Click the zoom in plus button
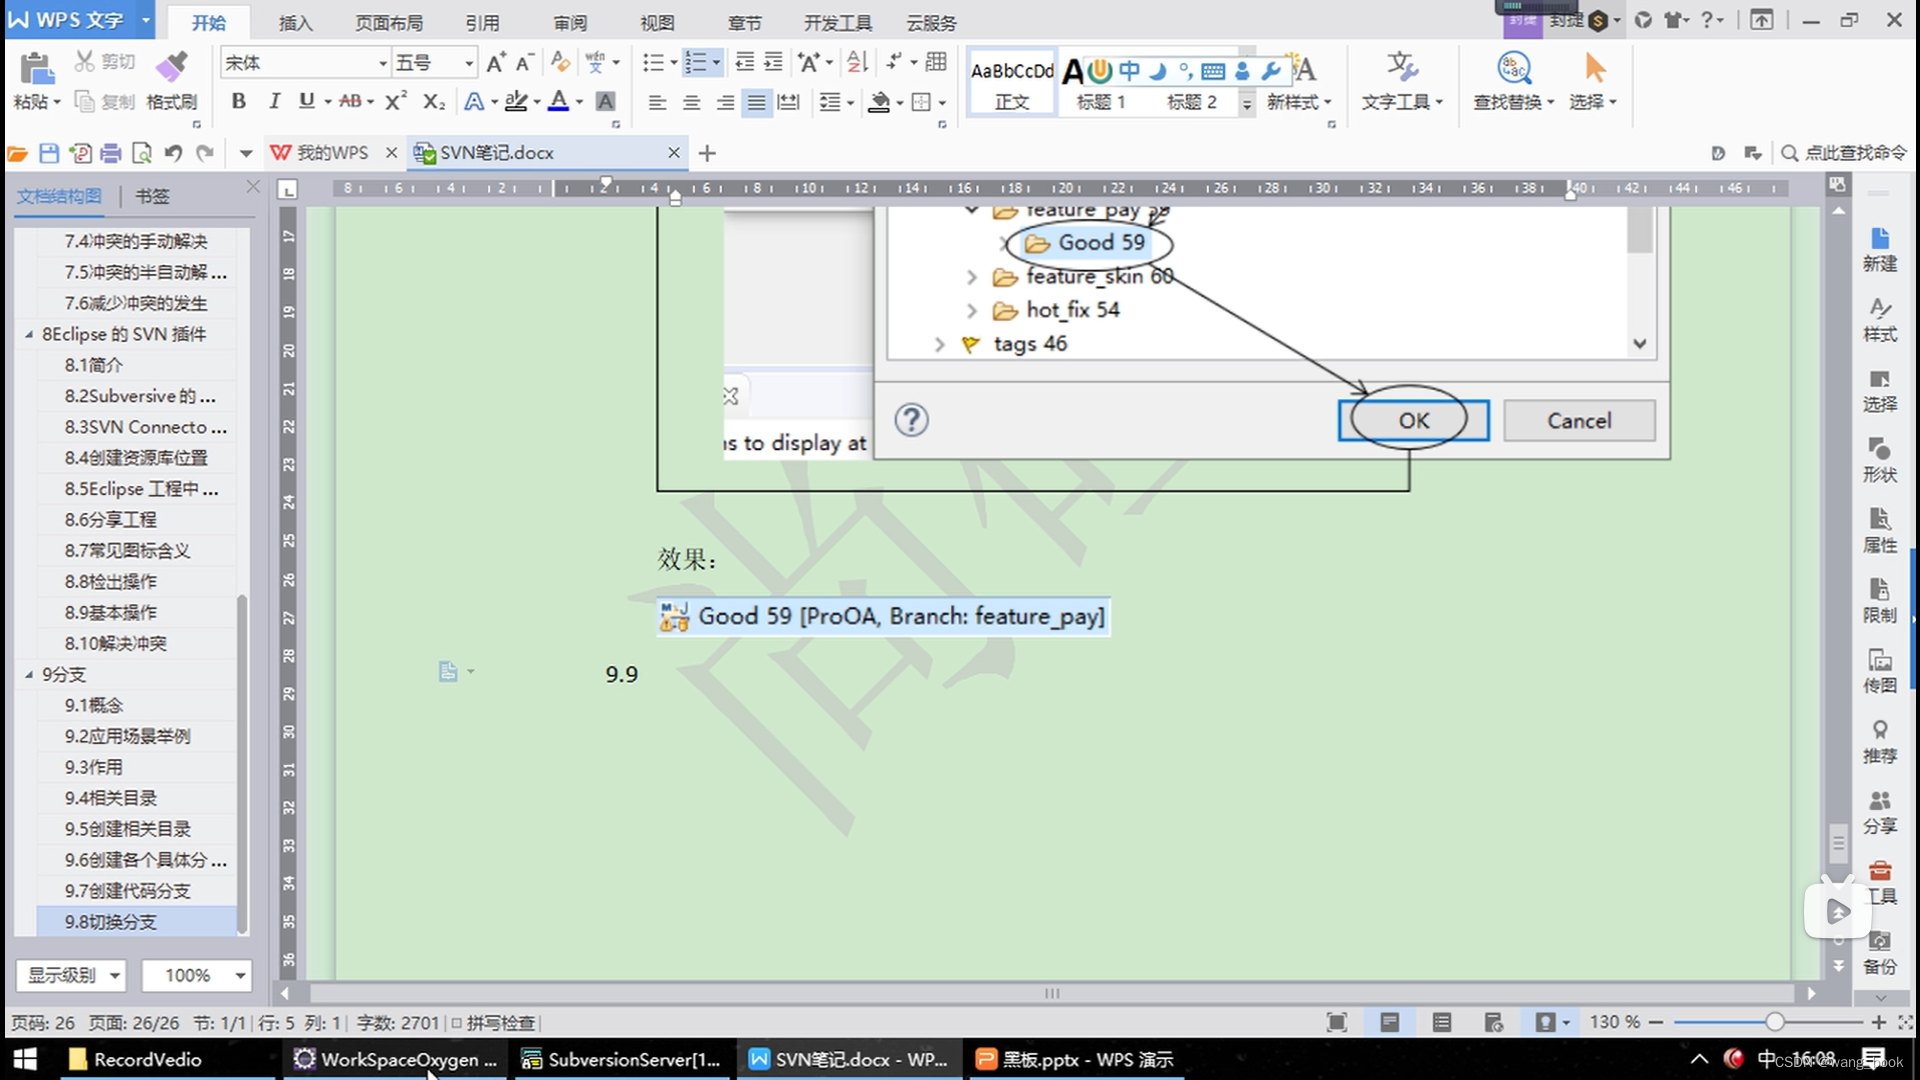 point(1879,1022)
